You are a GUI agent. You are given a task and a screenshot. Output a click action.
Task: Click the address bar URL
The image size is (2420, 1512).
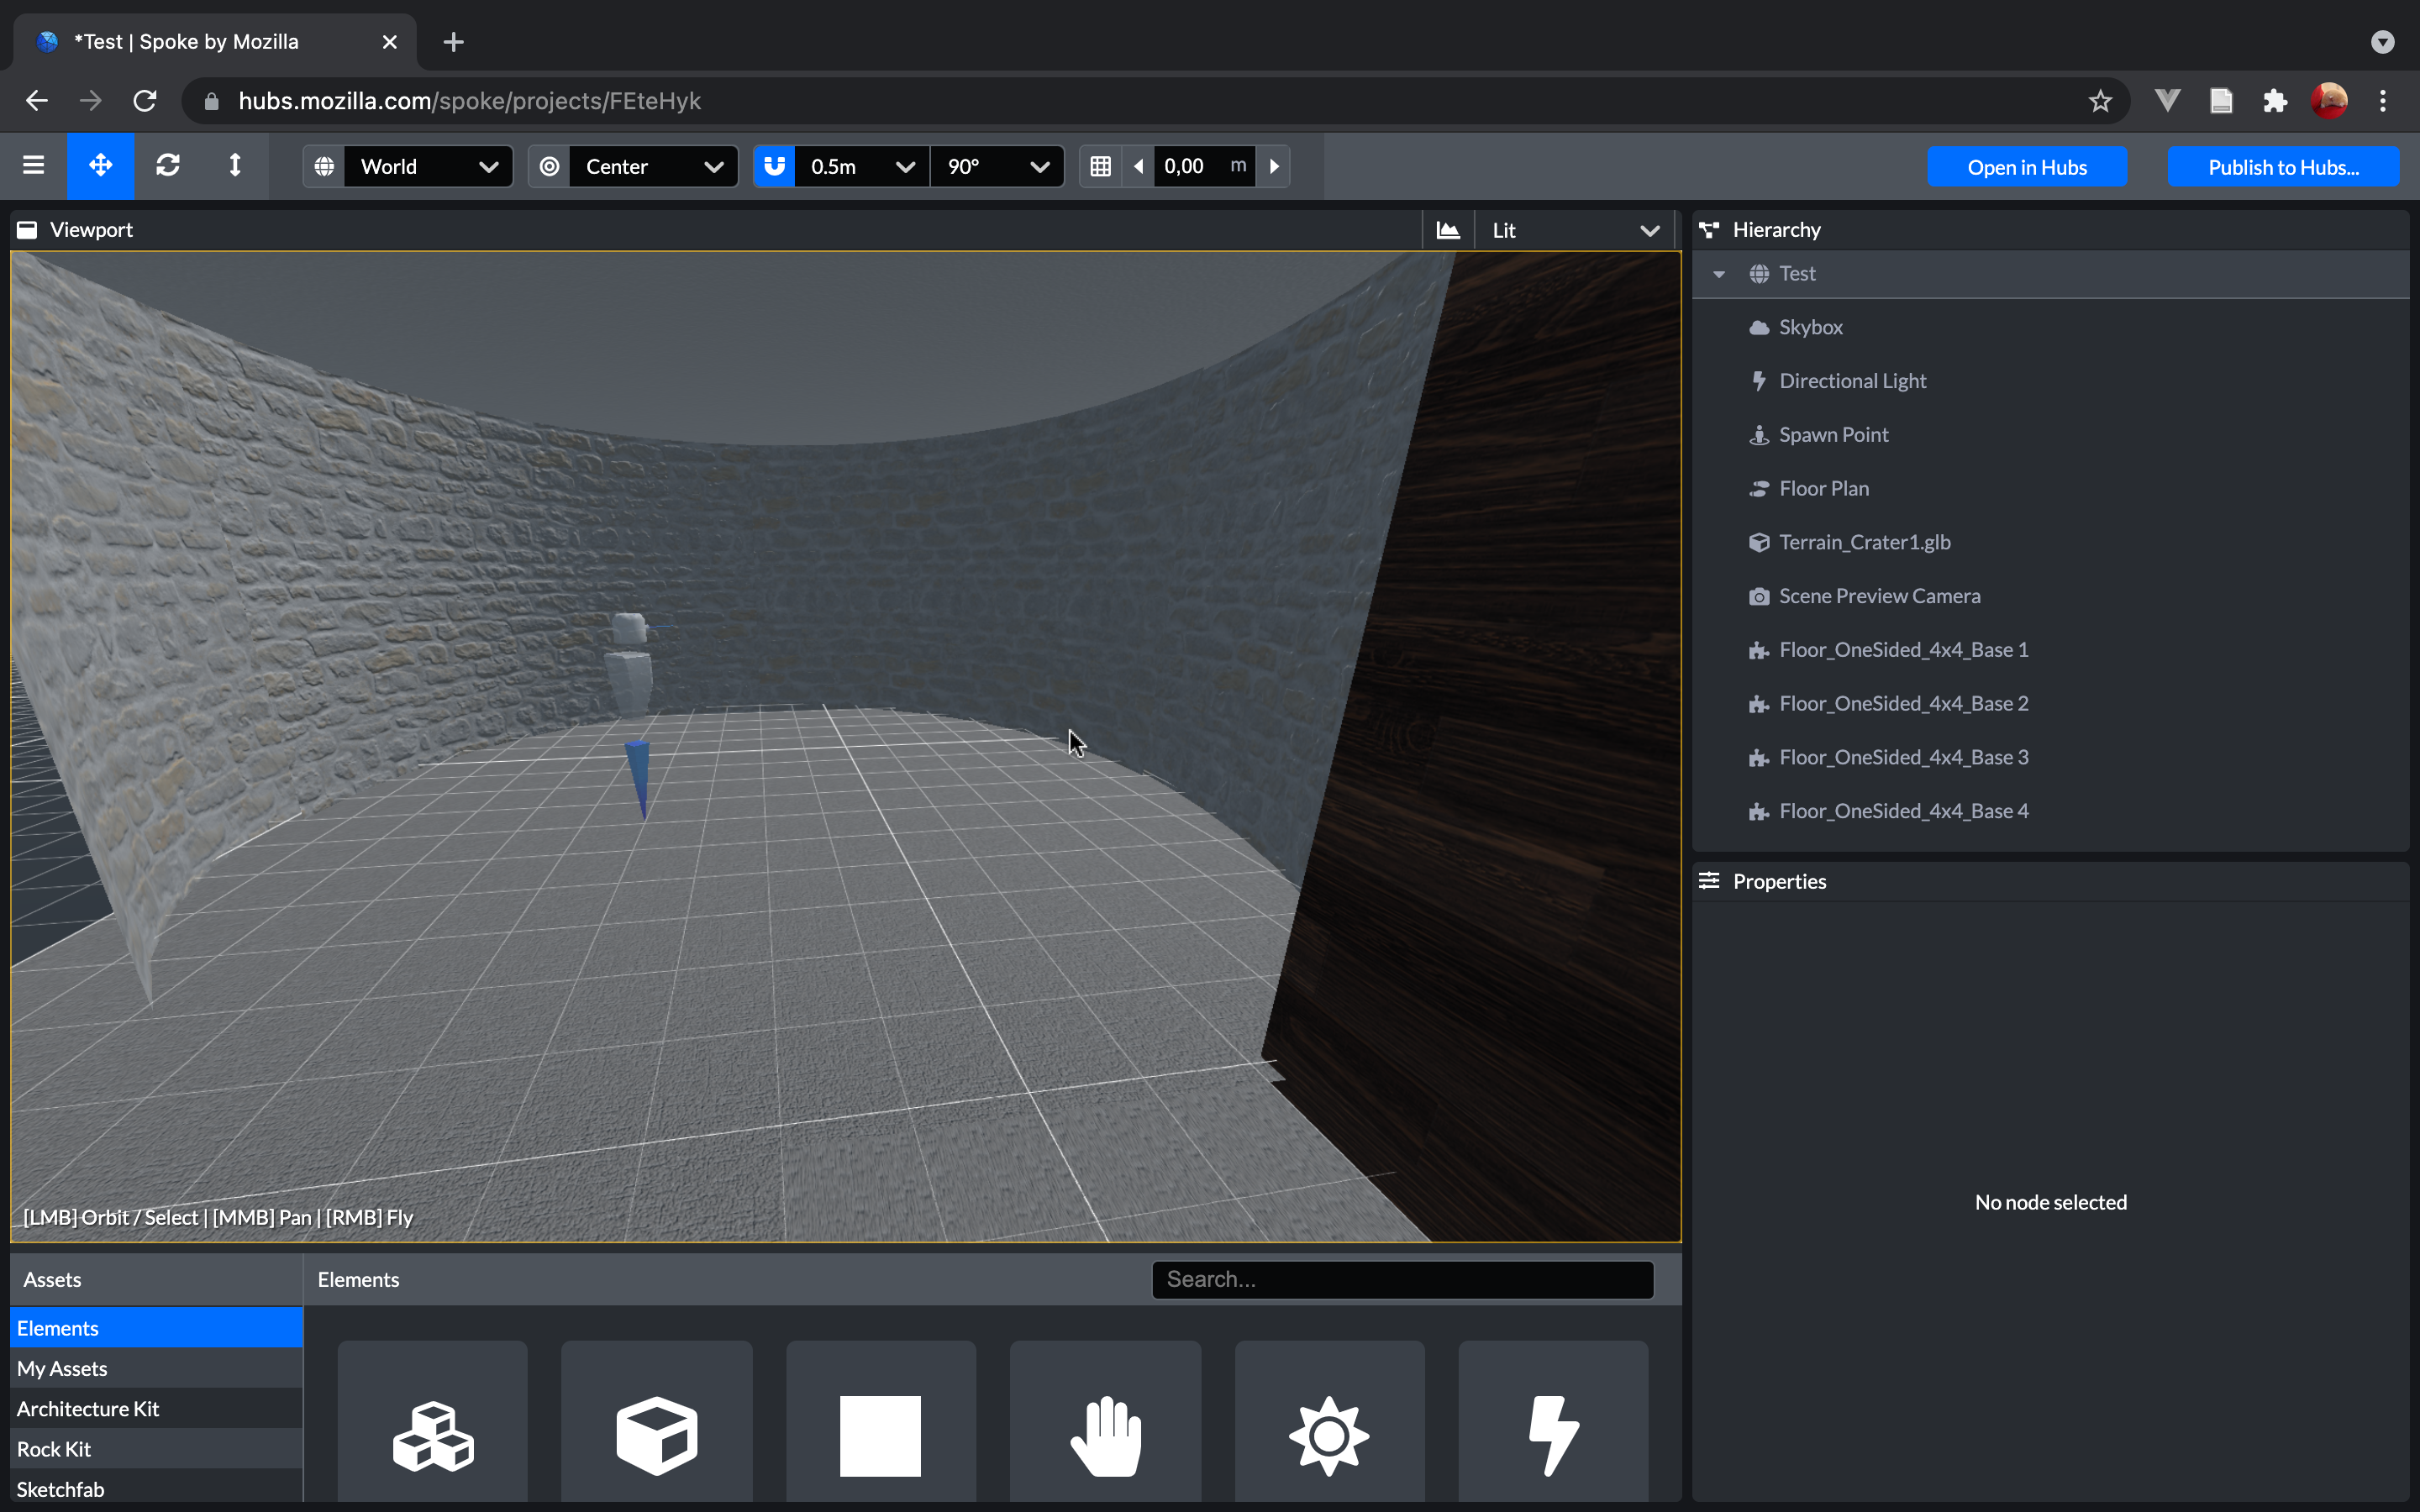coord(469,101)
